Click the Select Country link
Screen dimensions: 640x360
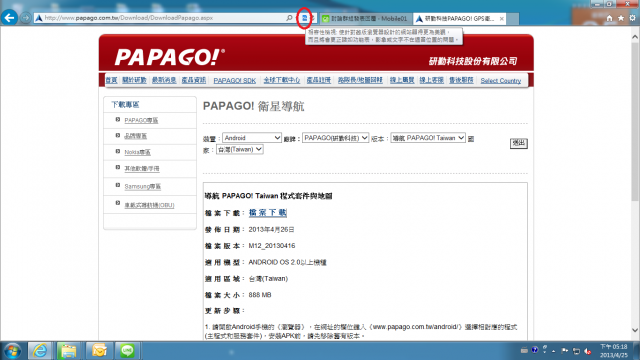click(x=501, y=81)
